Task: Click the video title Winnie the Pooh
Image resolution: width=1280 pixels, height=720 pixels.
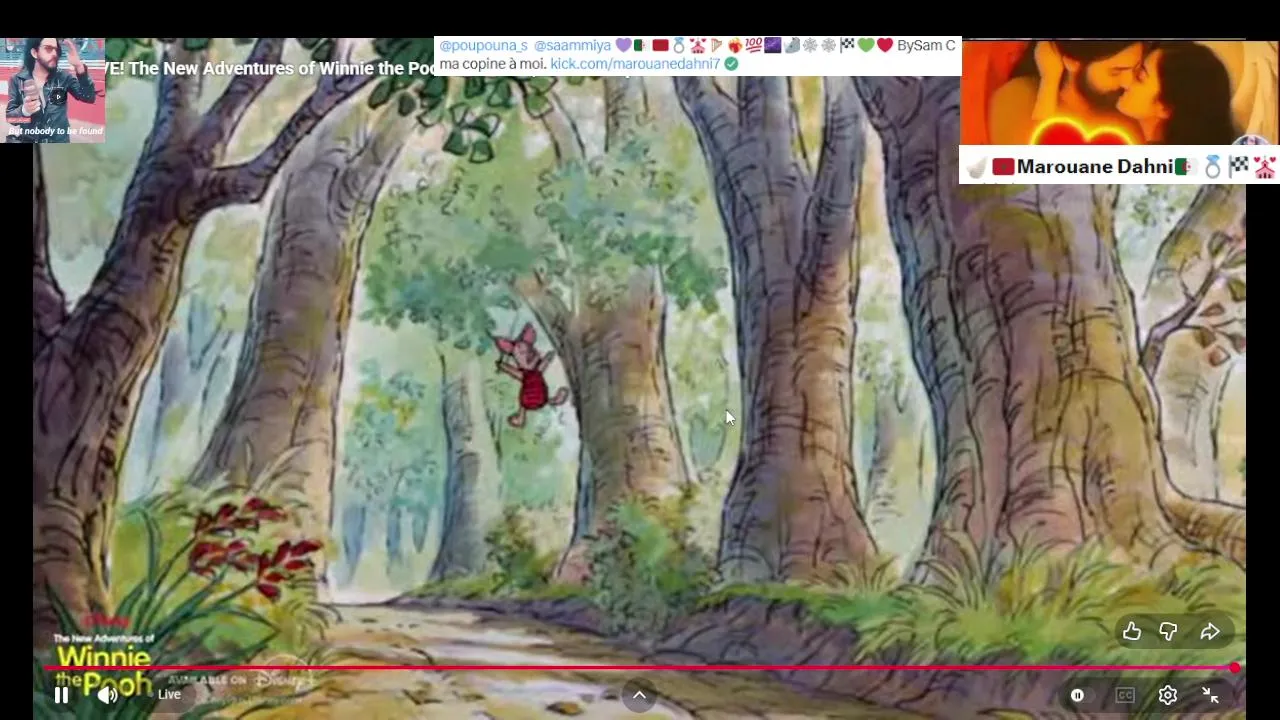Action: click(x=269, y=68)
